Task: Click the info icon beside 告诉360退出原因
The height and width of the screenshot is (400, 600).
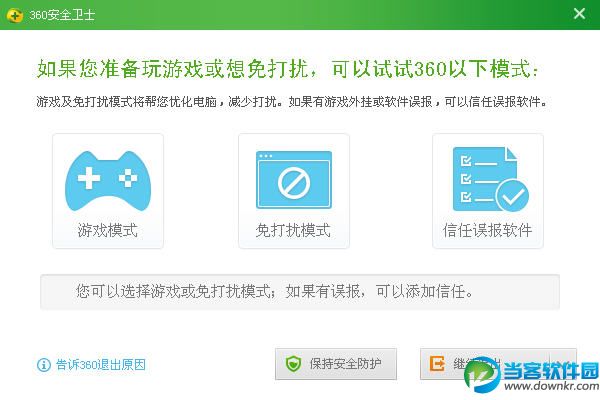Action: [43, 365]
